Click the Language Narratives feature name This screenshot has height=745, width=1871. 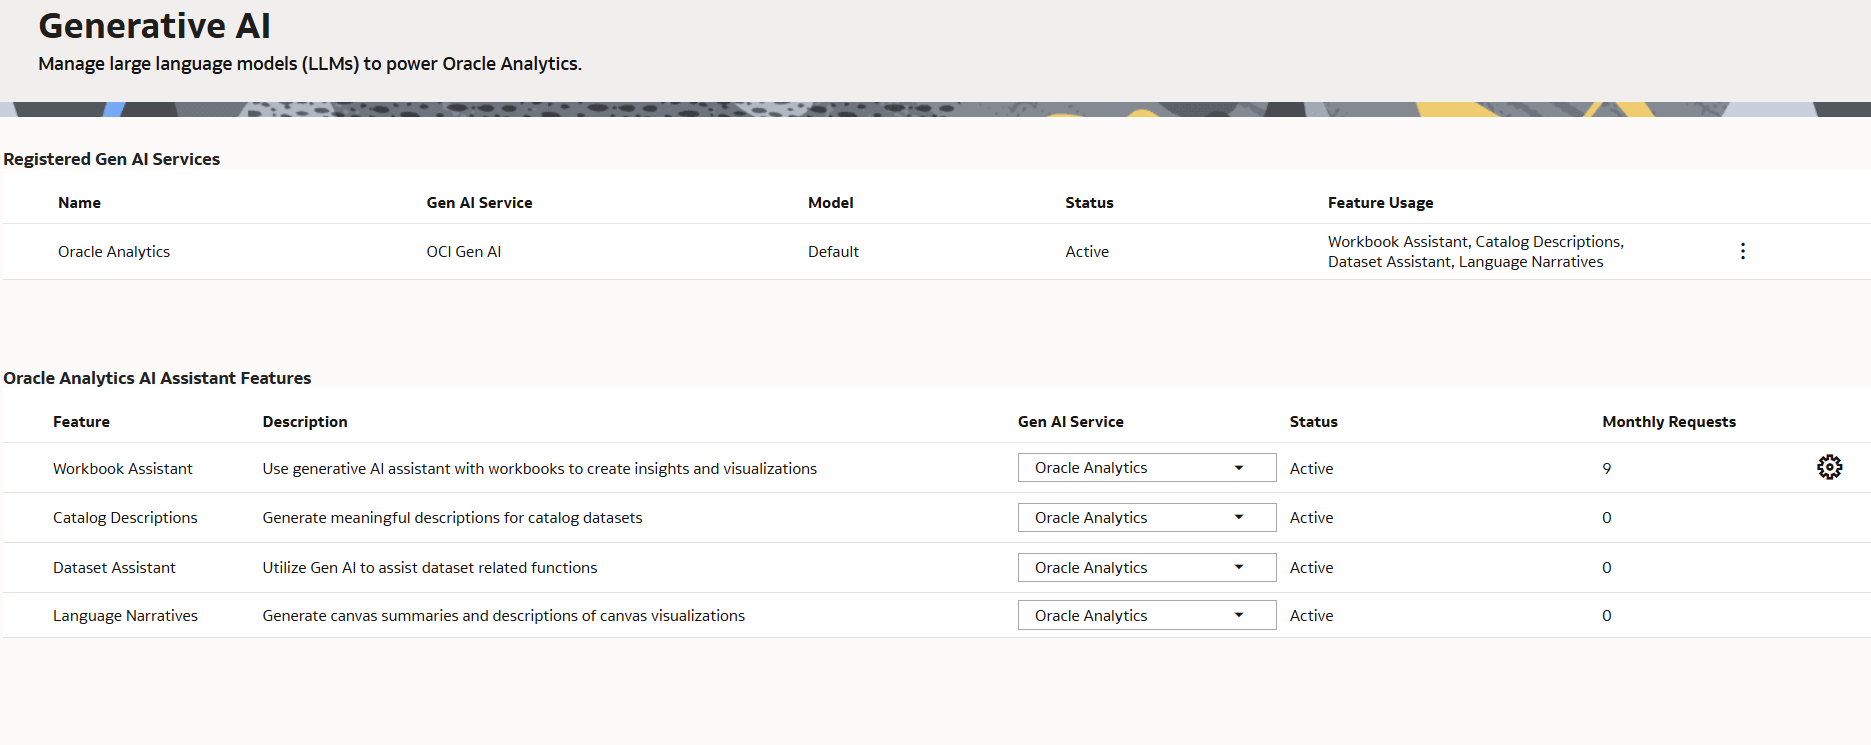[x=125, y=616]
